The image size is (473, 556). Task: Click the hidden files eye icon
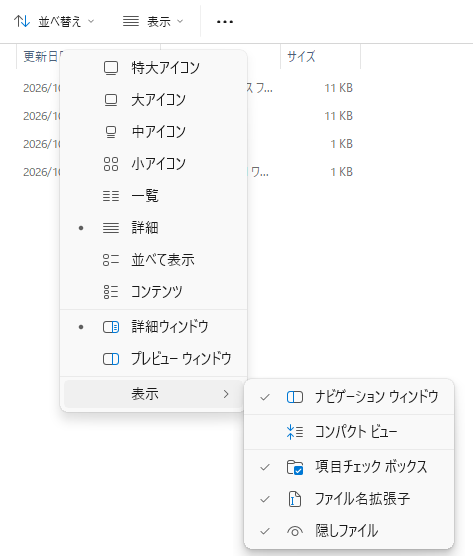[295, 531]
